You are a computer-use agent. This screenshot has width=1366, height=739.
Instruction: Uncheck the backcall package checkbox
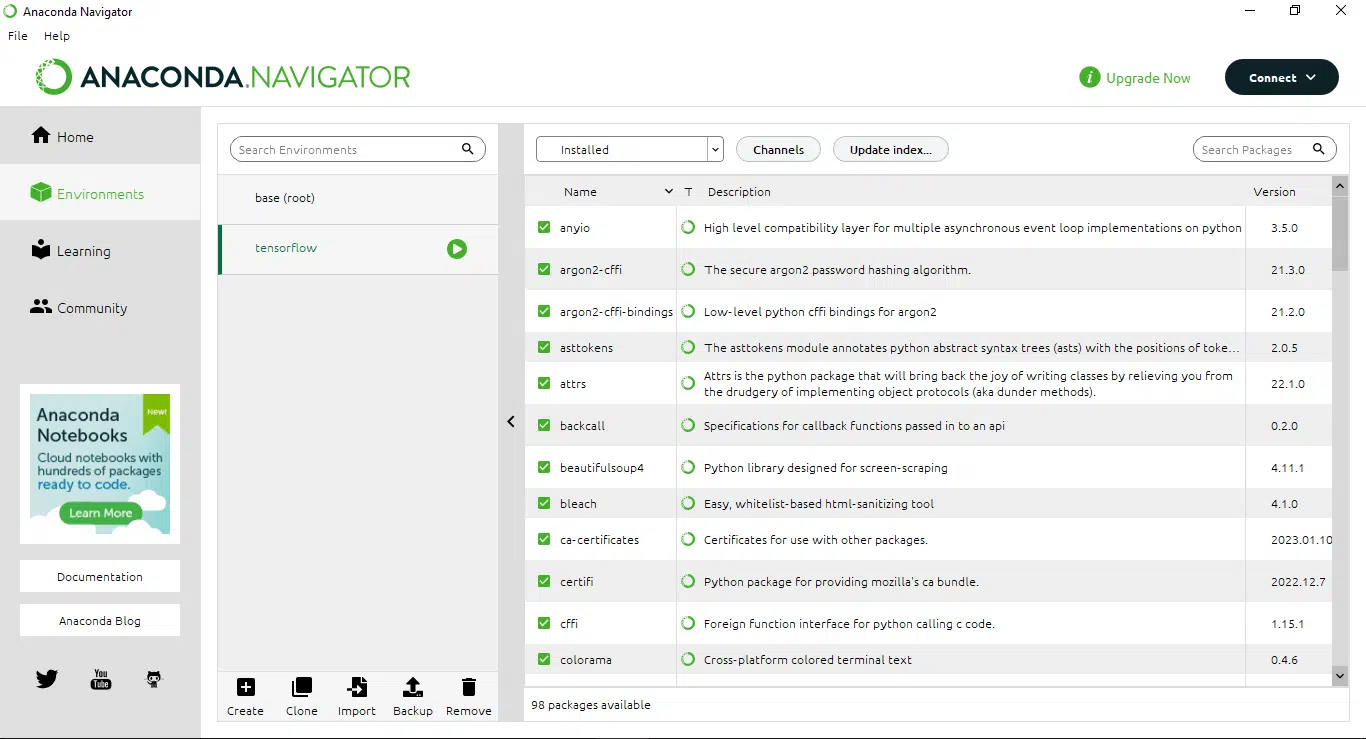point(544,425)
